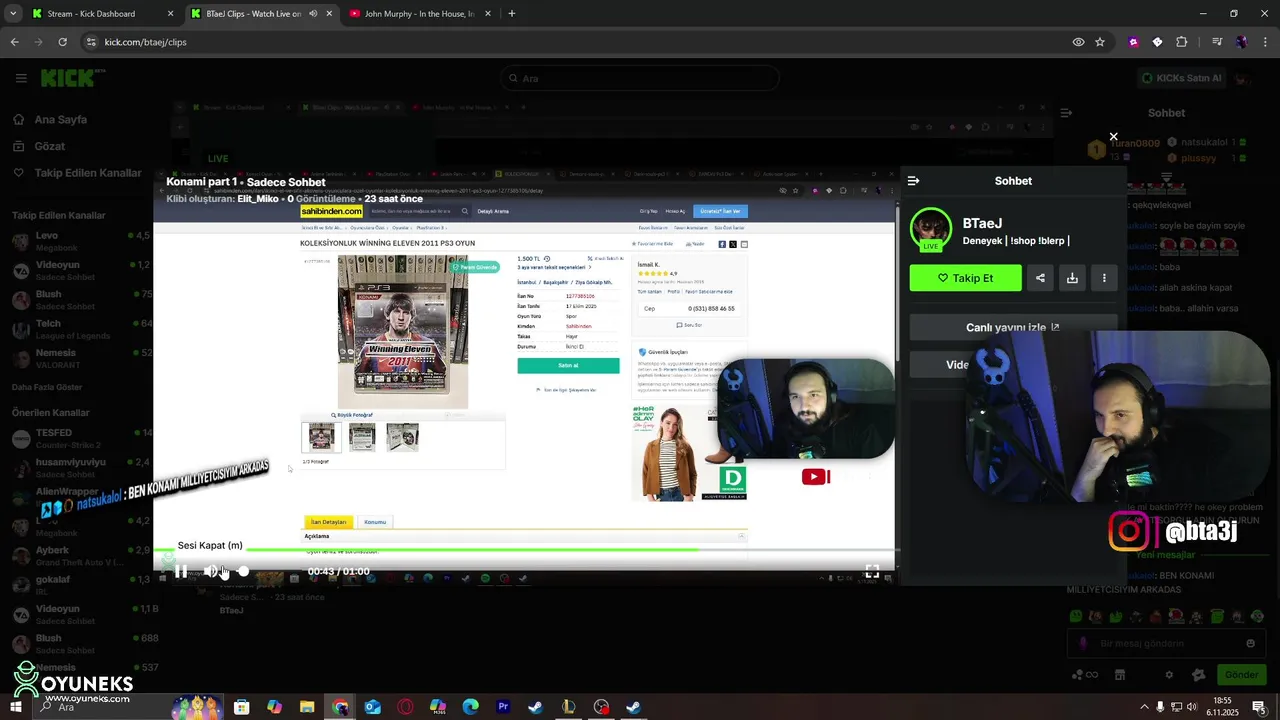Open the Ayberk Grand Theft Auto channel

[x=80, y=555]
